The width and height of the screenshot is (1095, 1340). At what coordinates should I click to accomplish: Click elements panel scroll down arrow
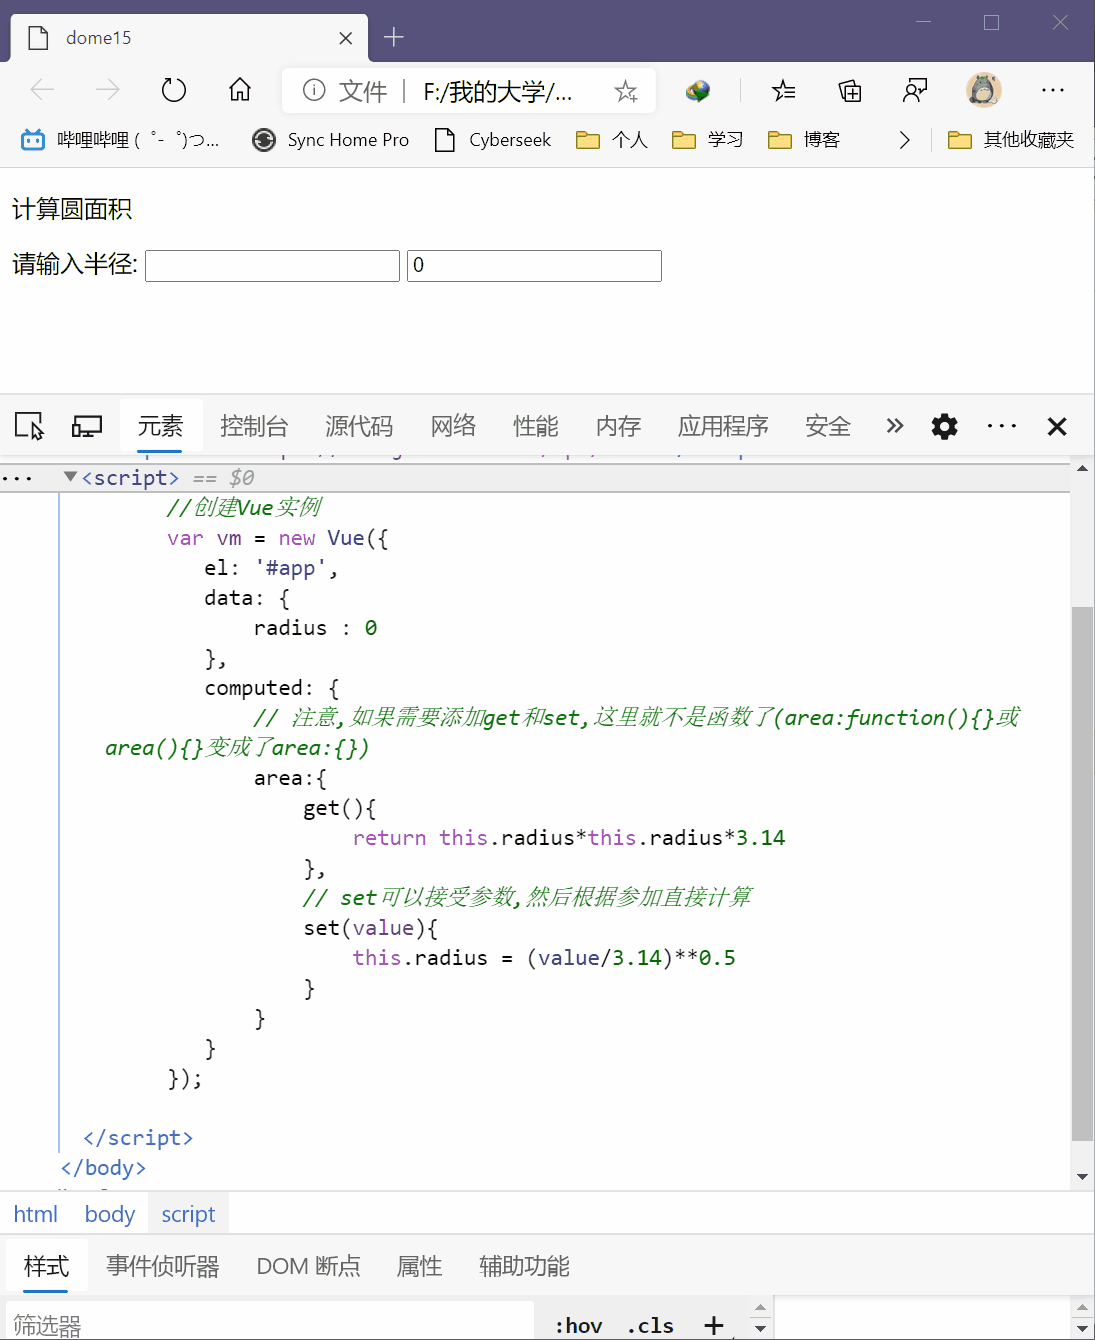[1082, 1177]
